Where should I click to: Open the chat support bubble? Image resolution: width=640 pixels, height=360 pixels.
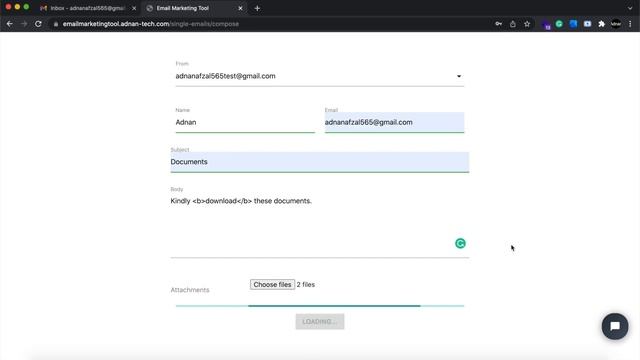615,326
